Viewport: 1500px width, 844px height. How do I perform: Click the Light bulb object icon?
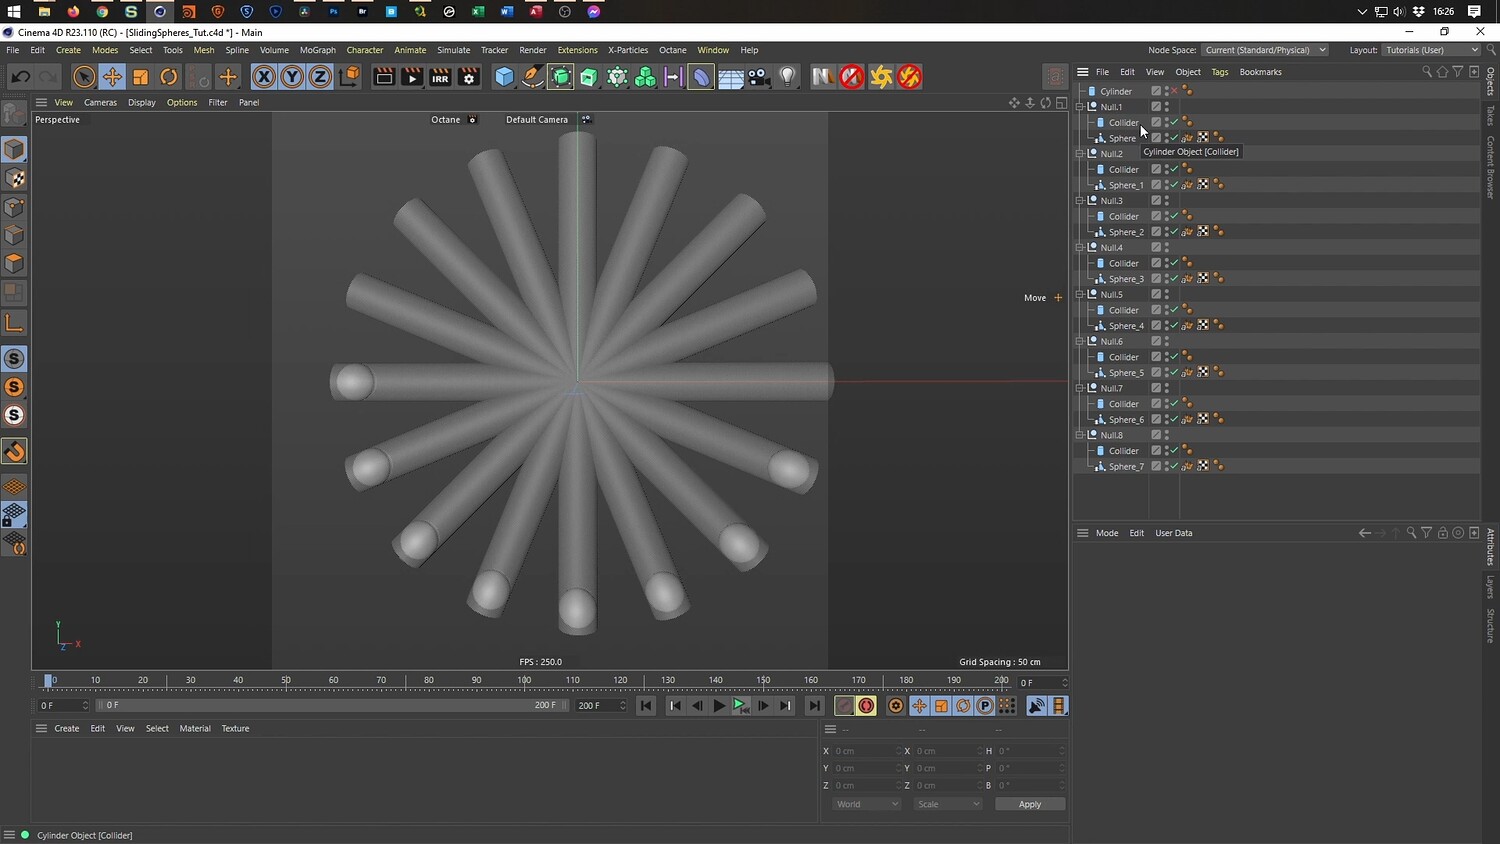pos(788,77)
